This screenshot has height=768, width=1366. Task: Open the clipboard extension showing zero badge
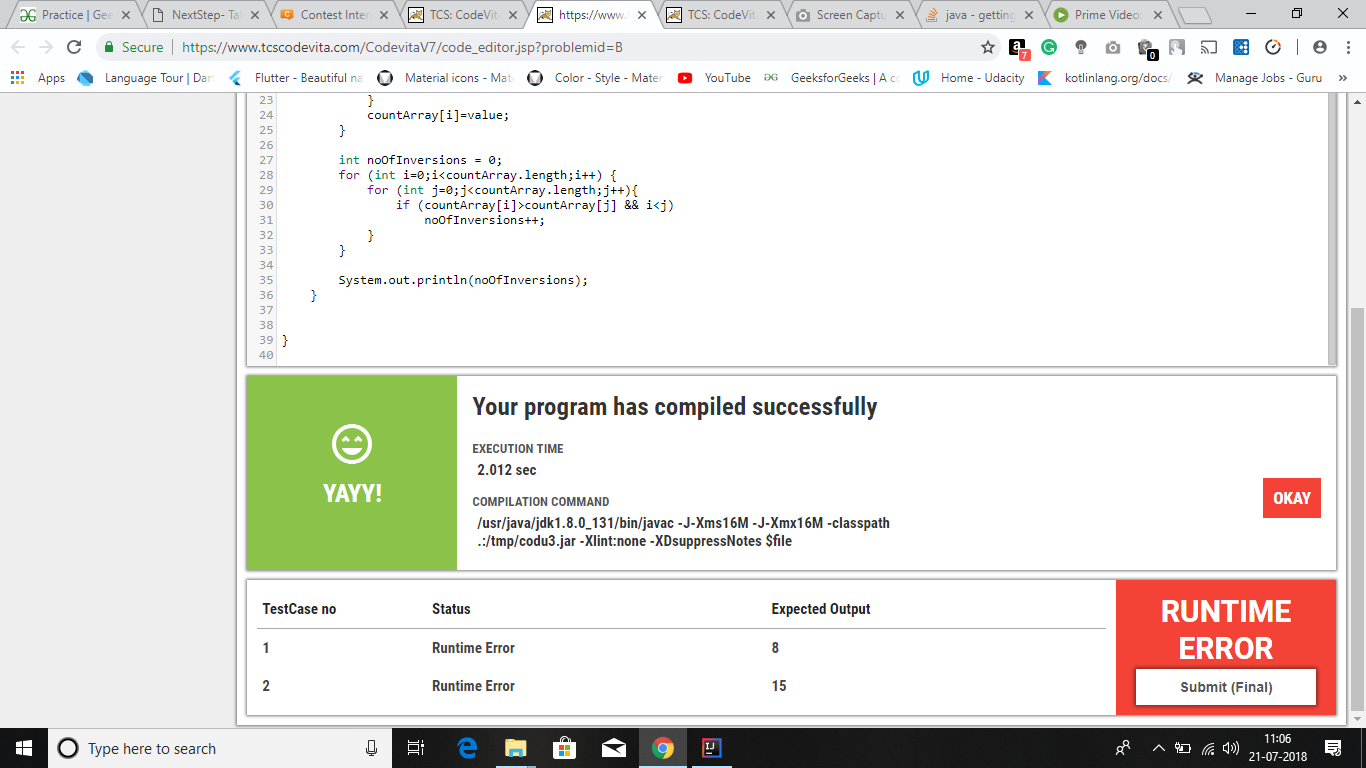click(x=1146, y=47)
